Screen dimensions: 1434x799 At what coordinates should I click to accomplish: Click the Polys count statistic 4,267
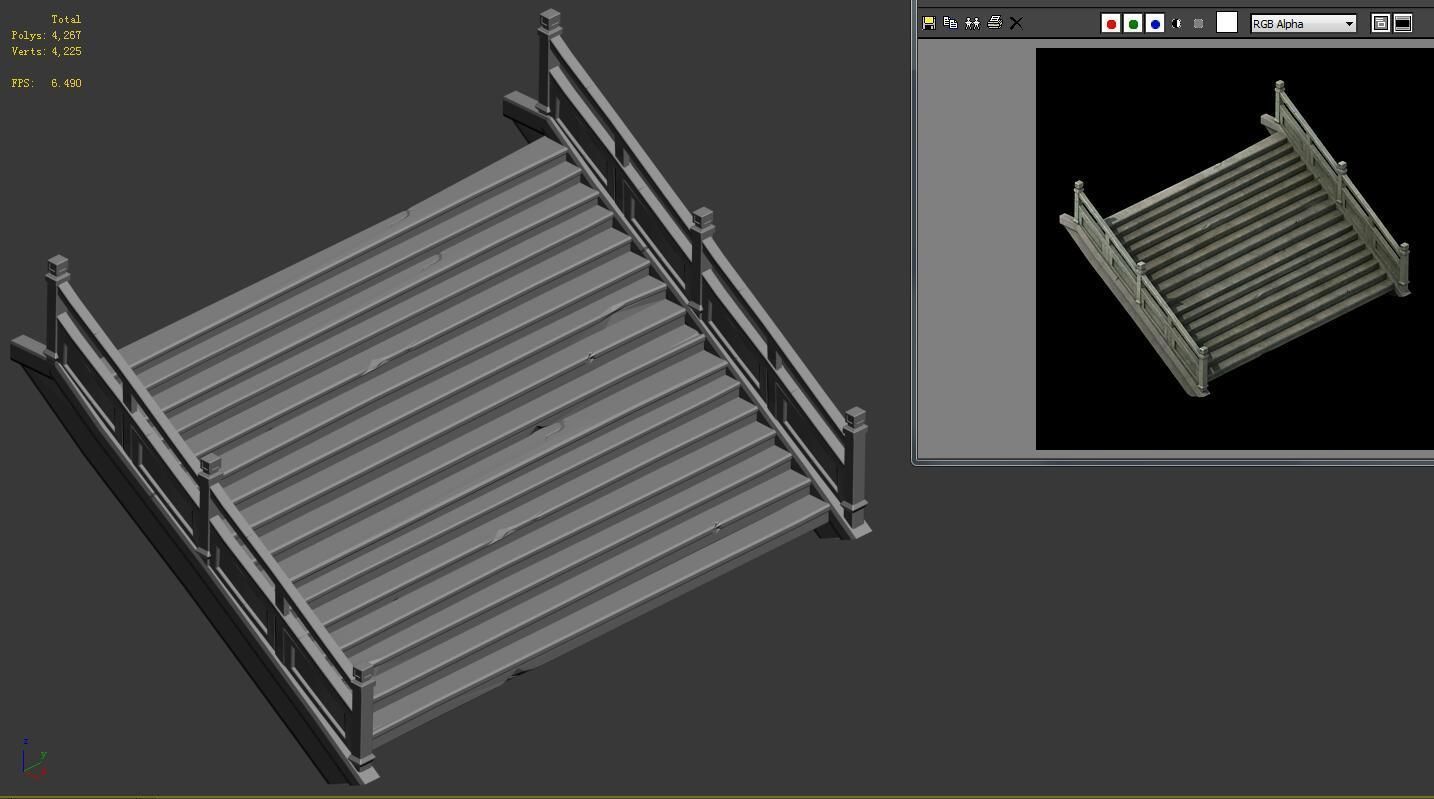[47, 35]
